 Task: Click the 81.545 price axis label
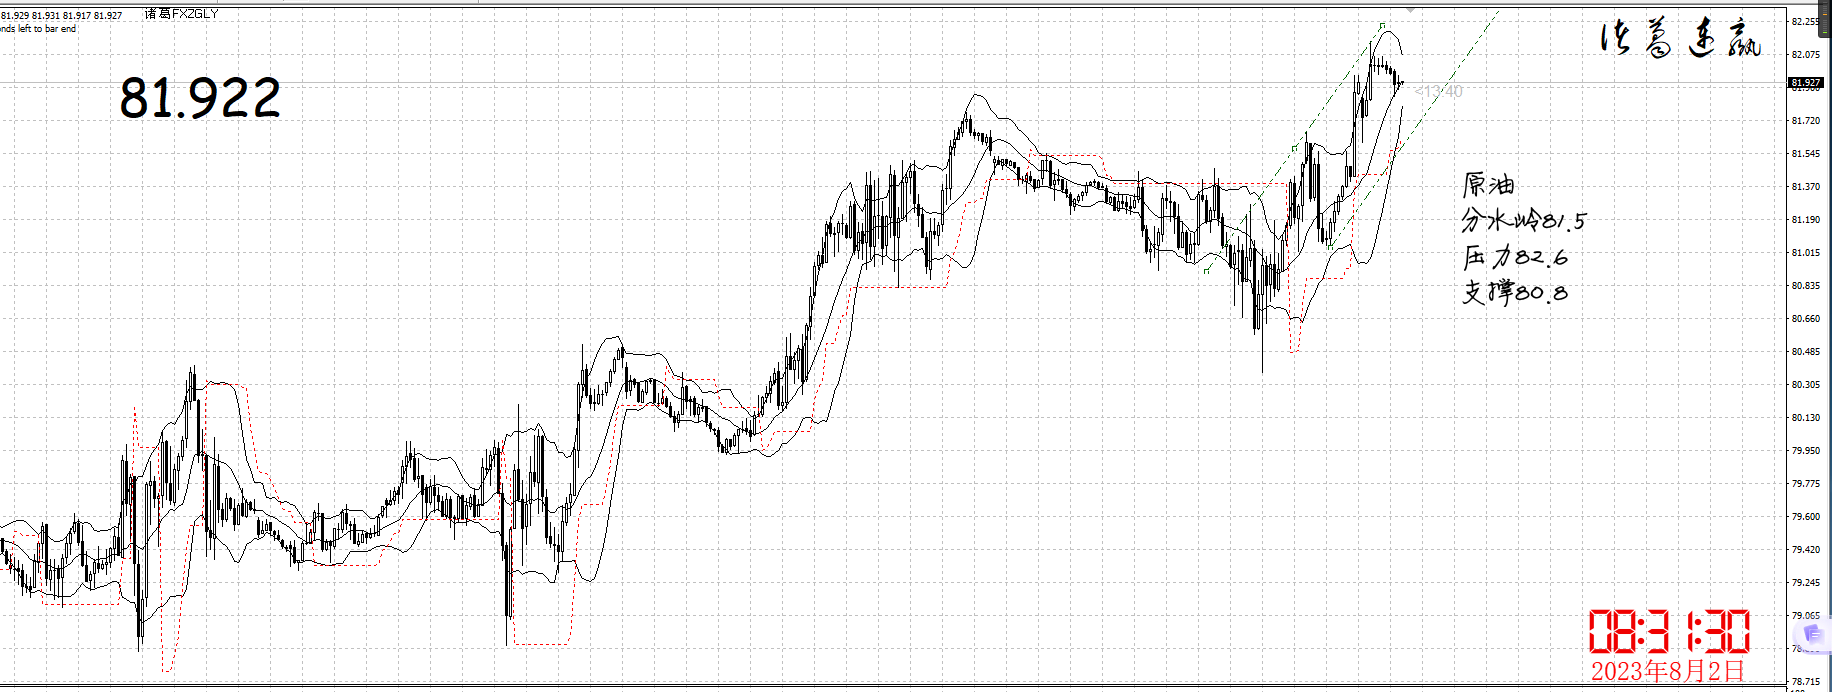click(1806, 154)
